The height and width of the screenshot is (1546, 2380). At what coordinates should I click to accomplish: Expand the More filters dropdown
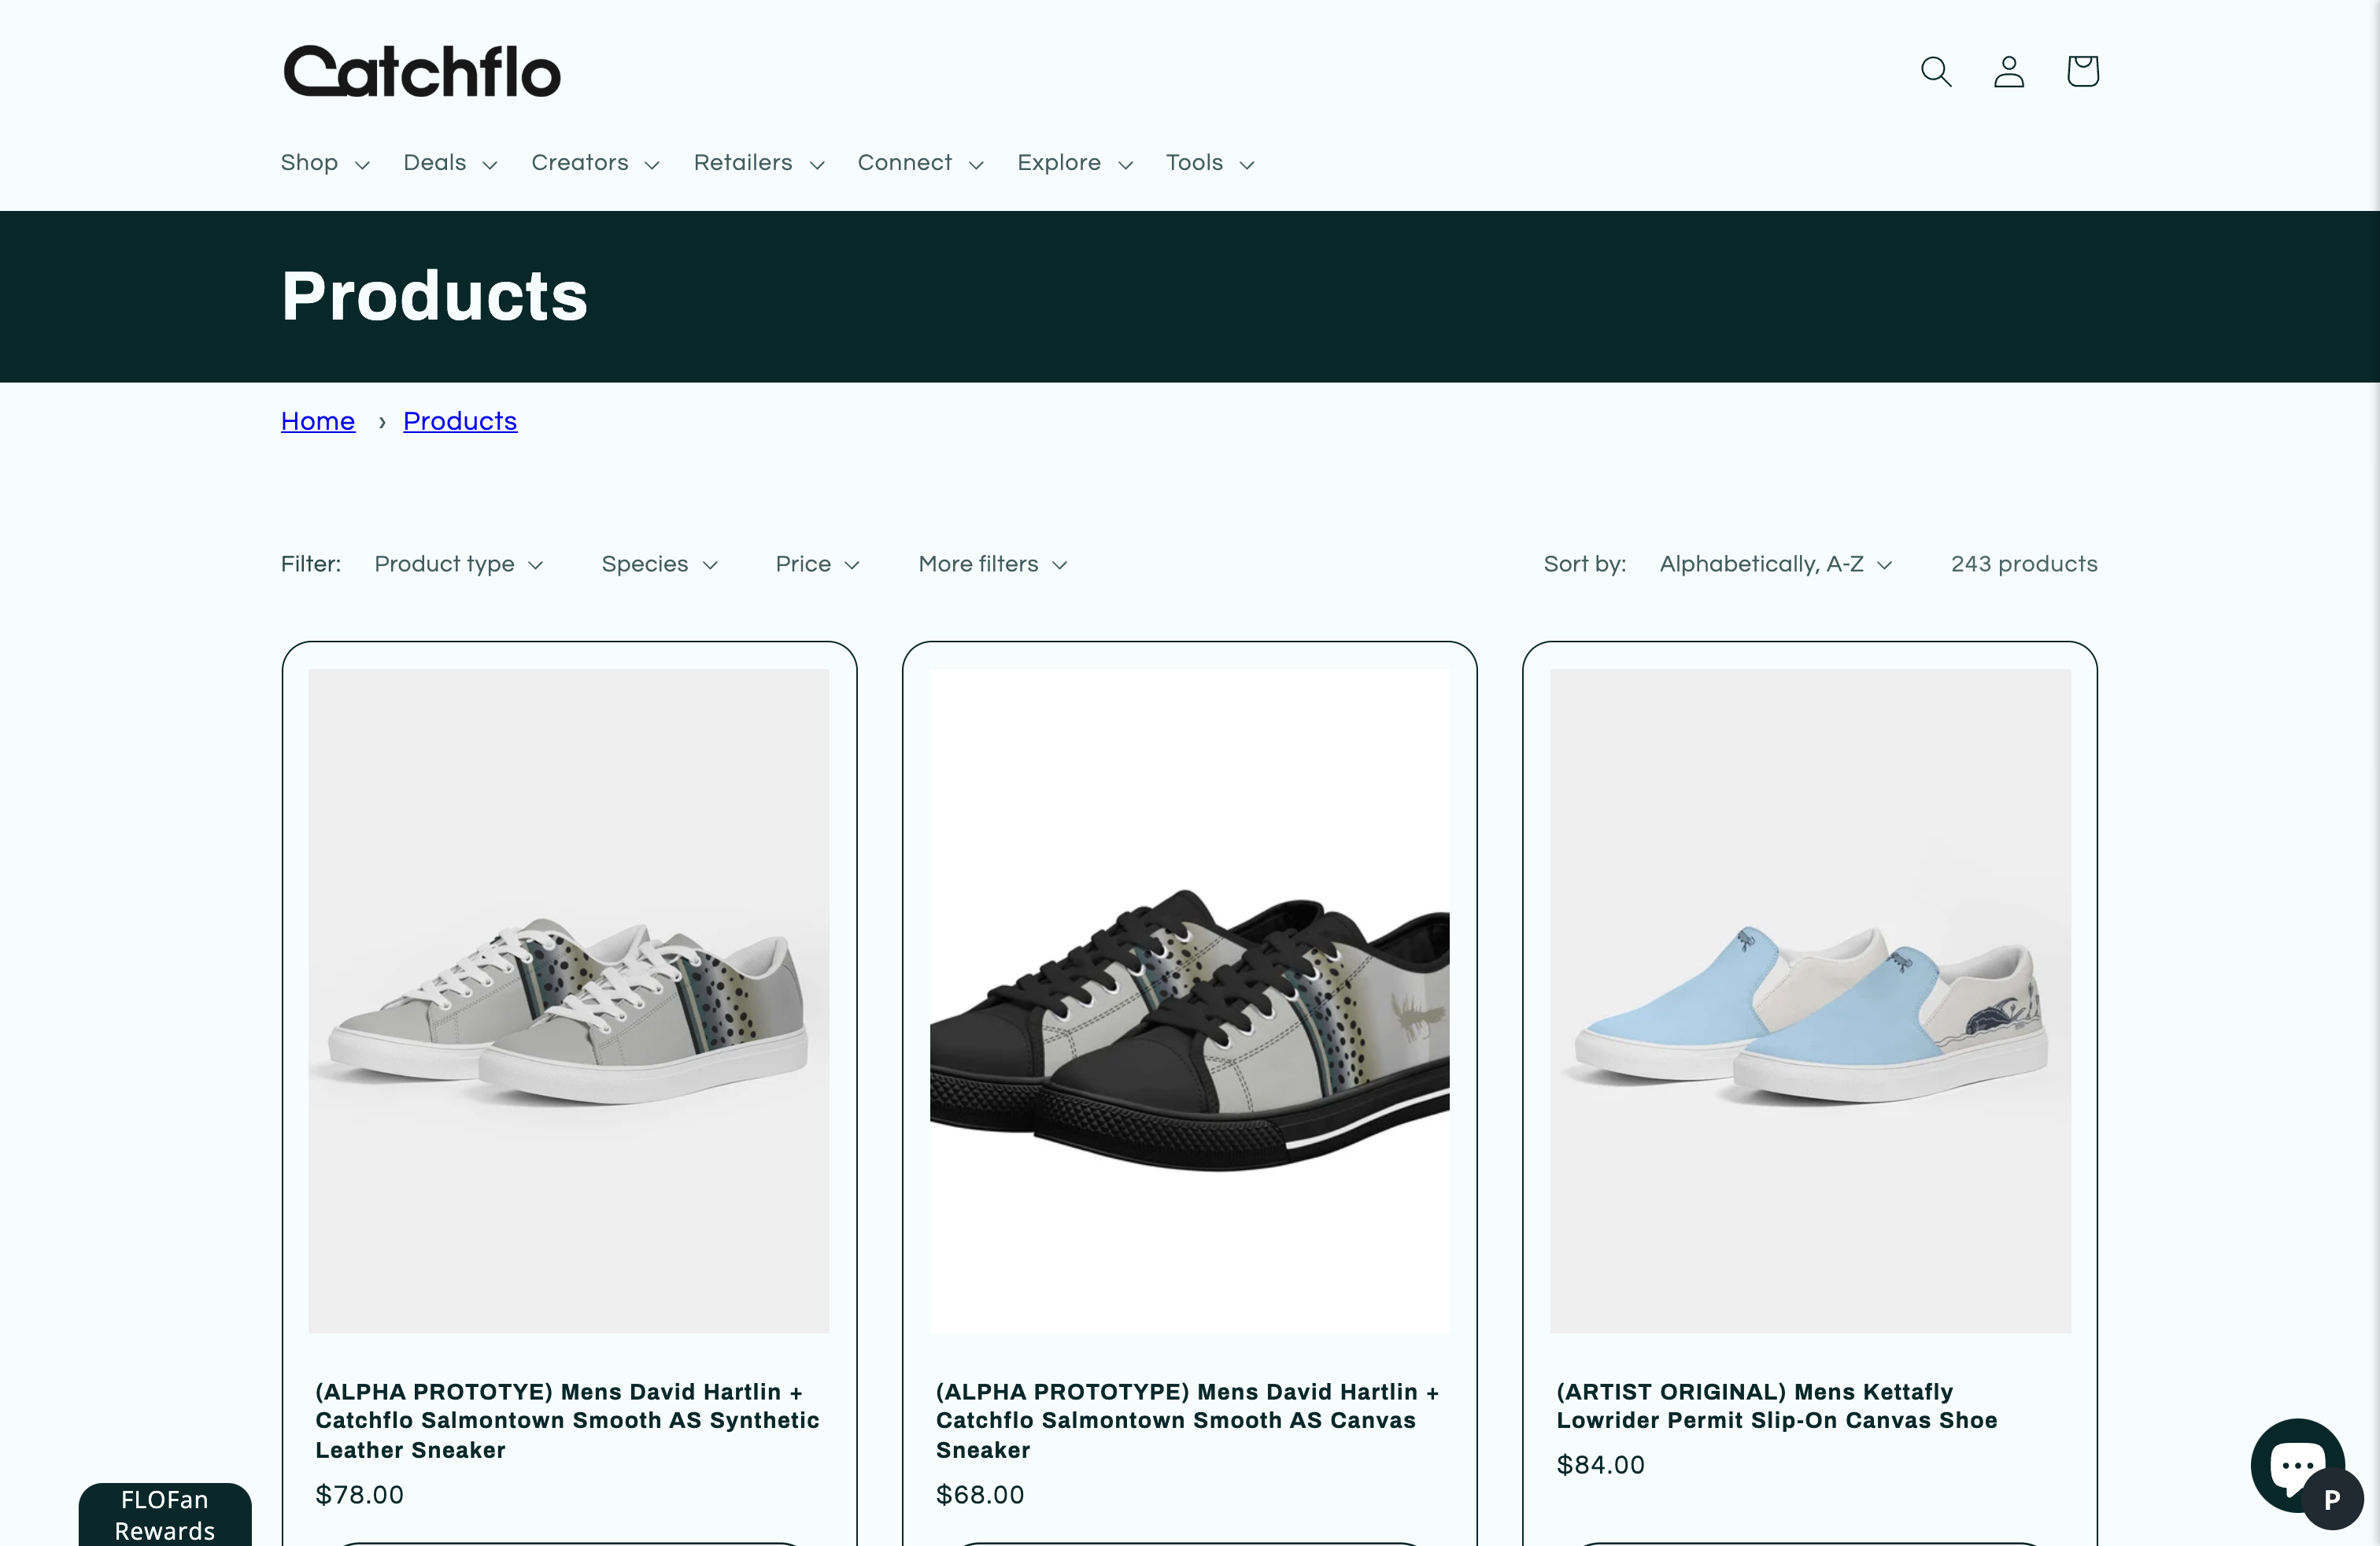tap(993, 564)
